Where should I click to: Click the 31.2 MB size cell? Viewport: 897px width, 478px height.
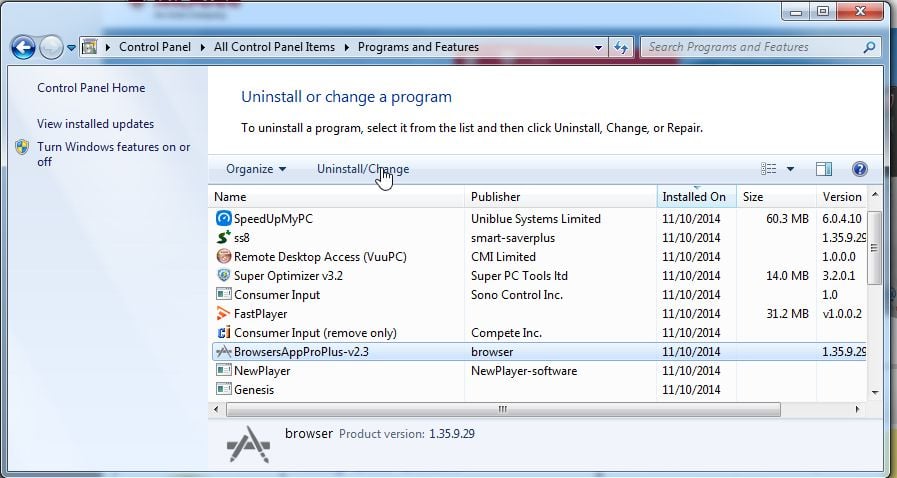tap(787, 313)
